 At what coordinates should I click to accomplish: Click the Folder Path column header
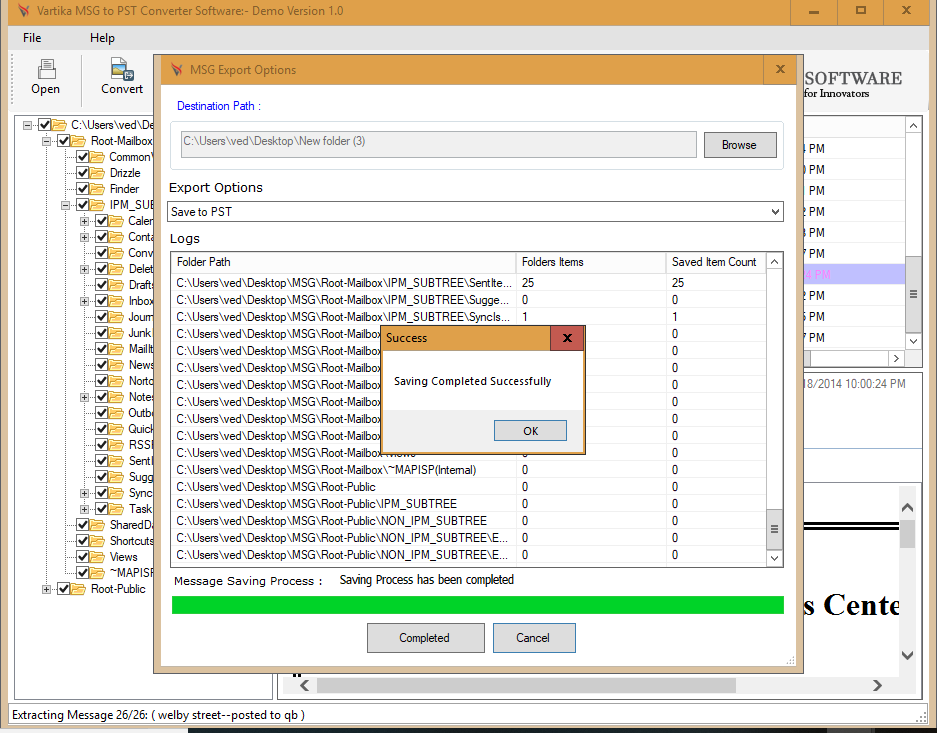tap(344, 262)
